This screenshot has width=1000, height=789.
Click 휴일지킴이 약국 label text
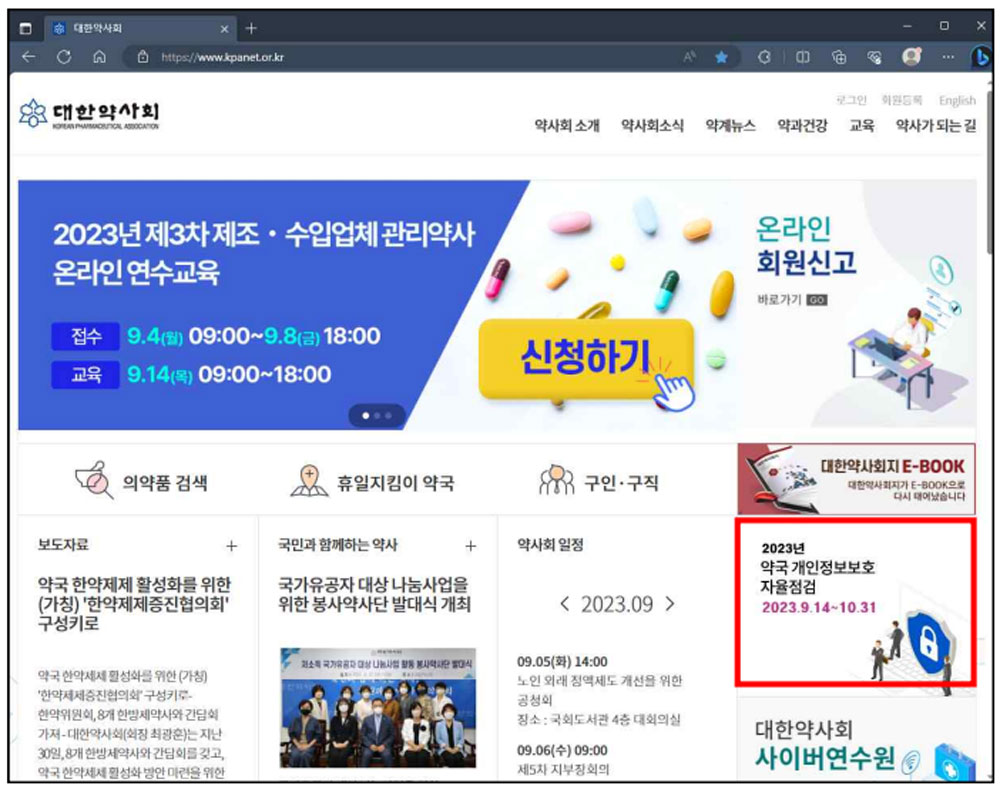pos(395,483)
